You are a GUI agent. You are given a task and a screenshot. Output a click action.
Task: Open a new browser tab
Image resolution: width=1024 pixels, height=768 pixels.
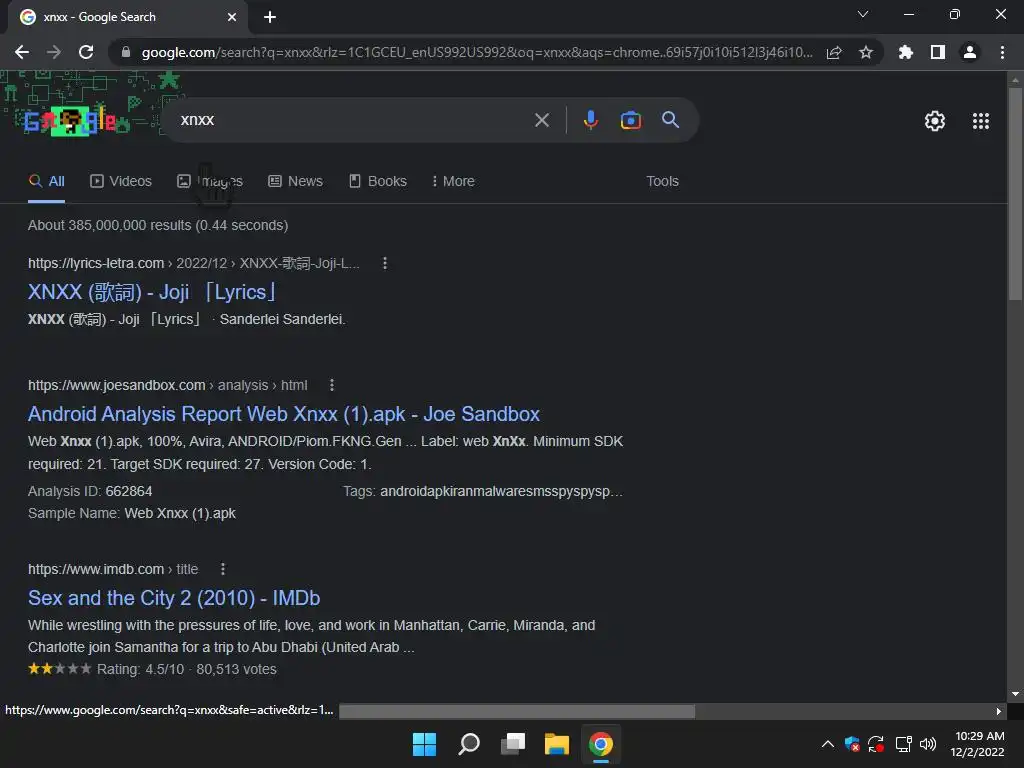(x=270, y=17)
